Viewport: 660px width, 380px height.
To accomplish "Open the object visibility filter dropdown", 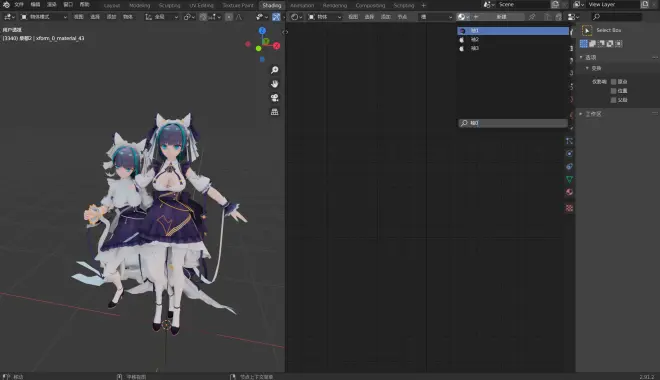I will pyautogui.click(x=262, y=17).
